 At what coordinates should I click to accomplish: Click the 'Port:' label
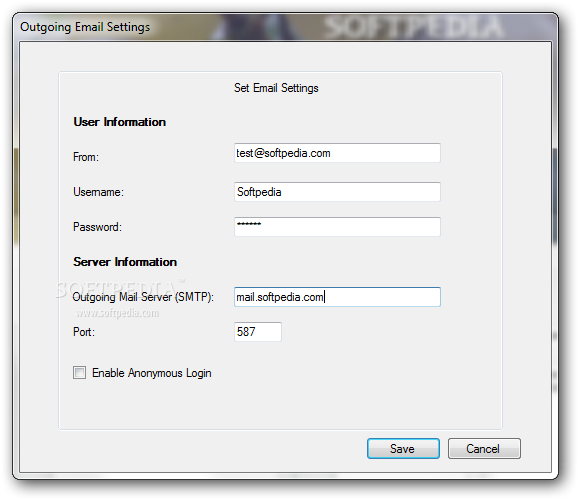pos(84,332)
